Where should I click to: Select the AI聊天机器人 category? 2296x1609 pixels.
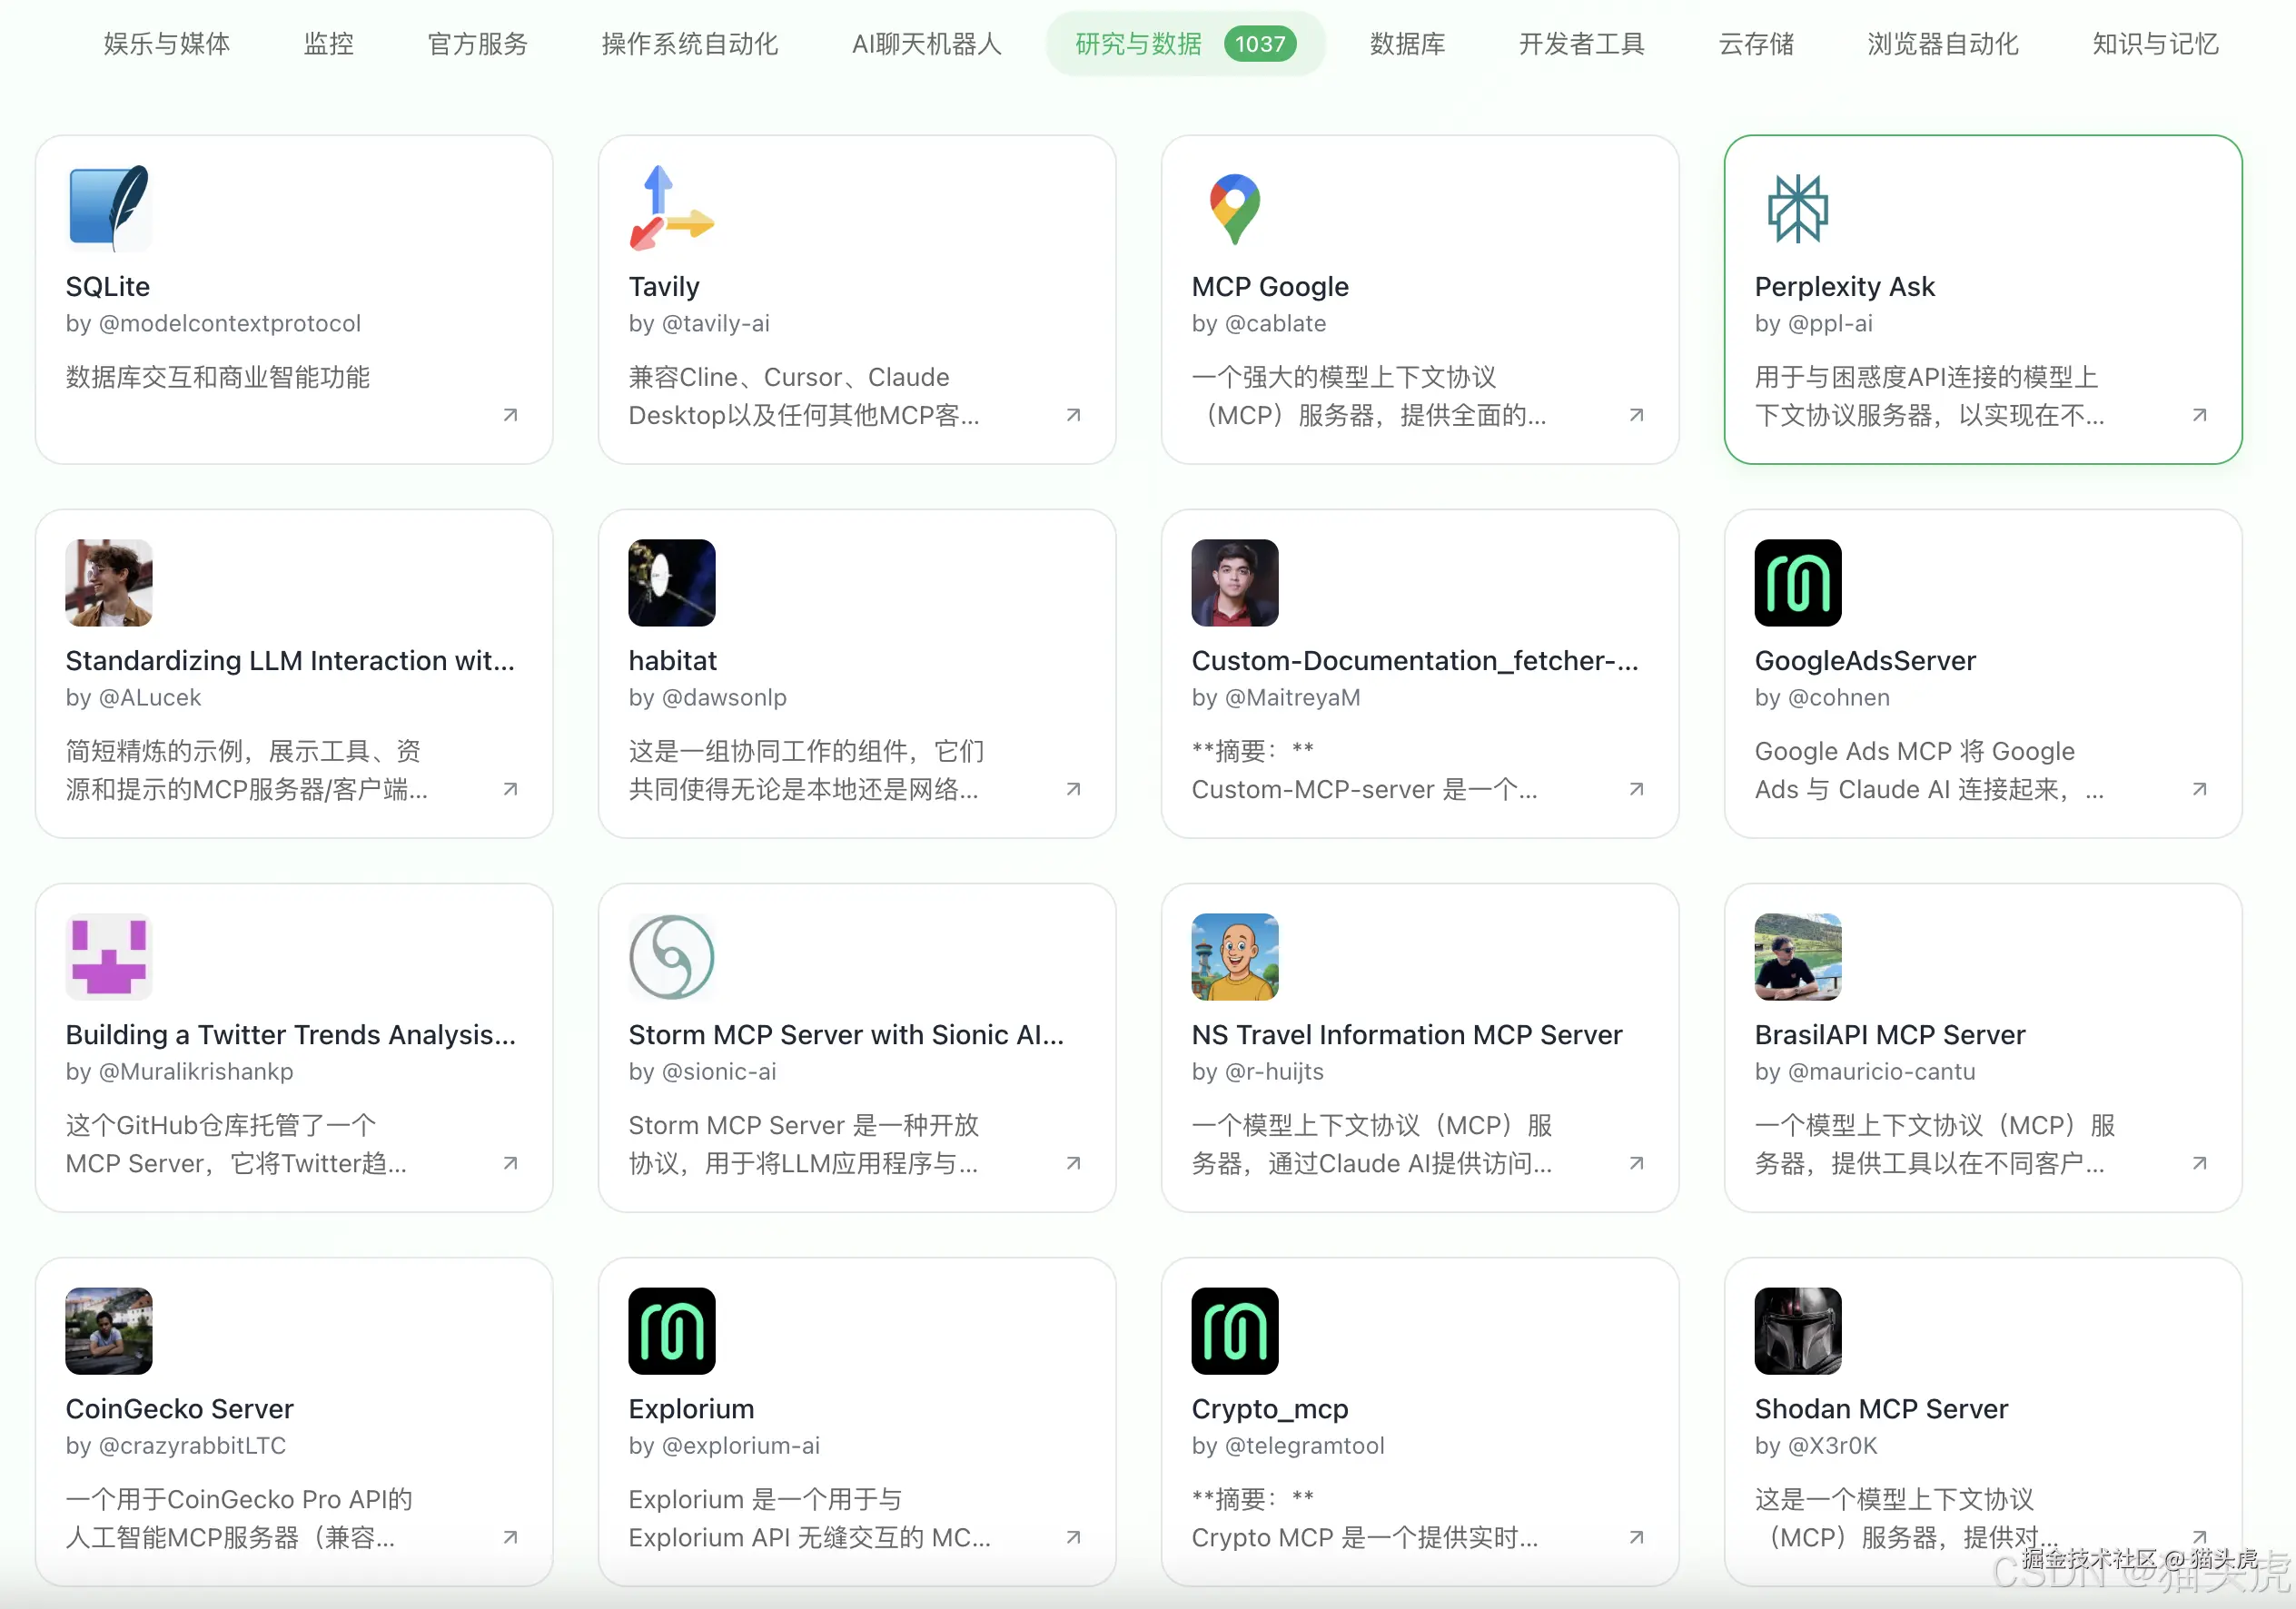tap(925, 44)
